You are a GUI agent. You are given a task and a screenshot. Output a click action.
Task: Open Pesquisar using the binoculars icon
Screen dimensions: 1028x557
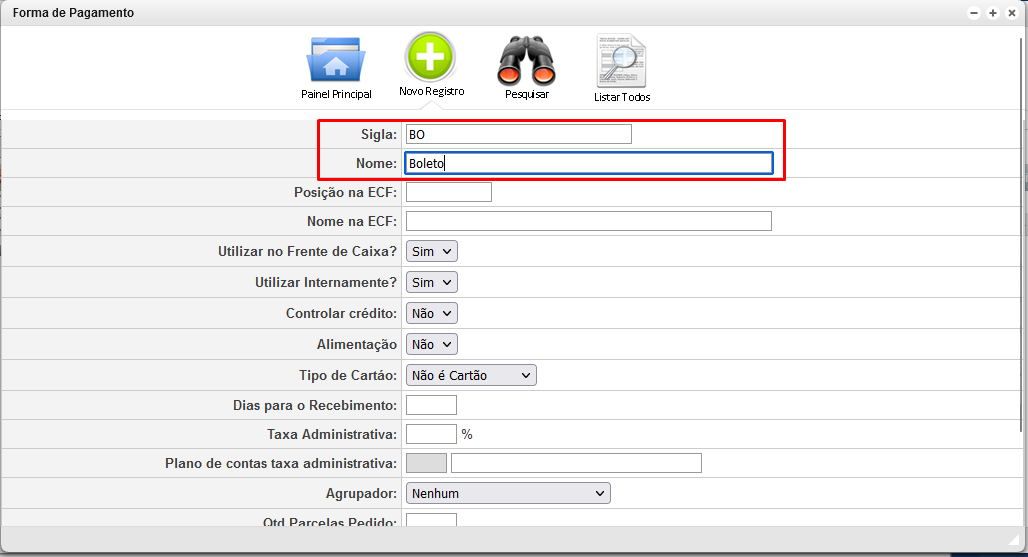point(526,61)
